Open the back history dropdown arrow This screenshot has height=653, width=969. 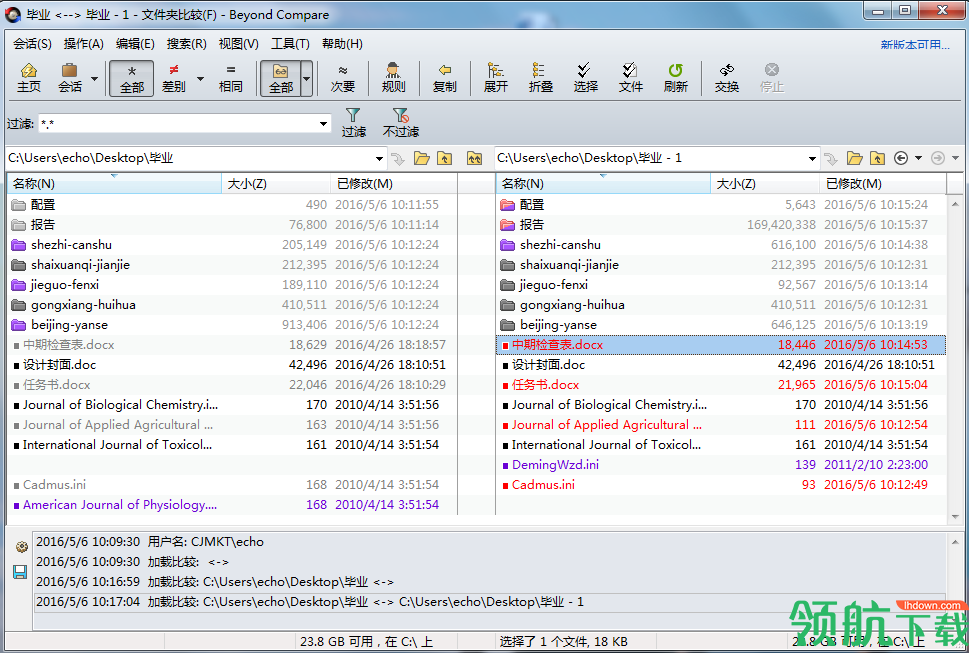coord(918,159)
